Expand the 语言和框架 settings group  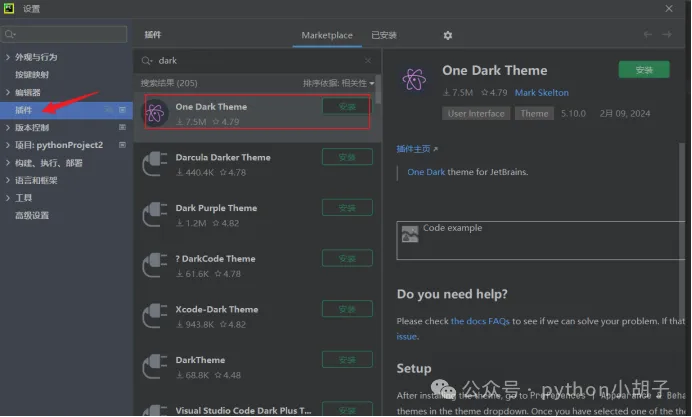coord(8,180)
